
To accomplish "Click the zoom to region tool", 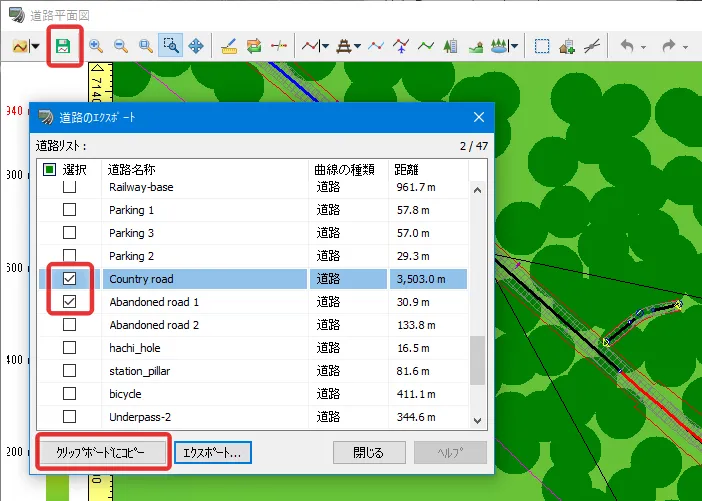I will pyautogui.click(x=171, y=46).
